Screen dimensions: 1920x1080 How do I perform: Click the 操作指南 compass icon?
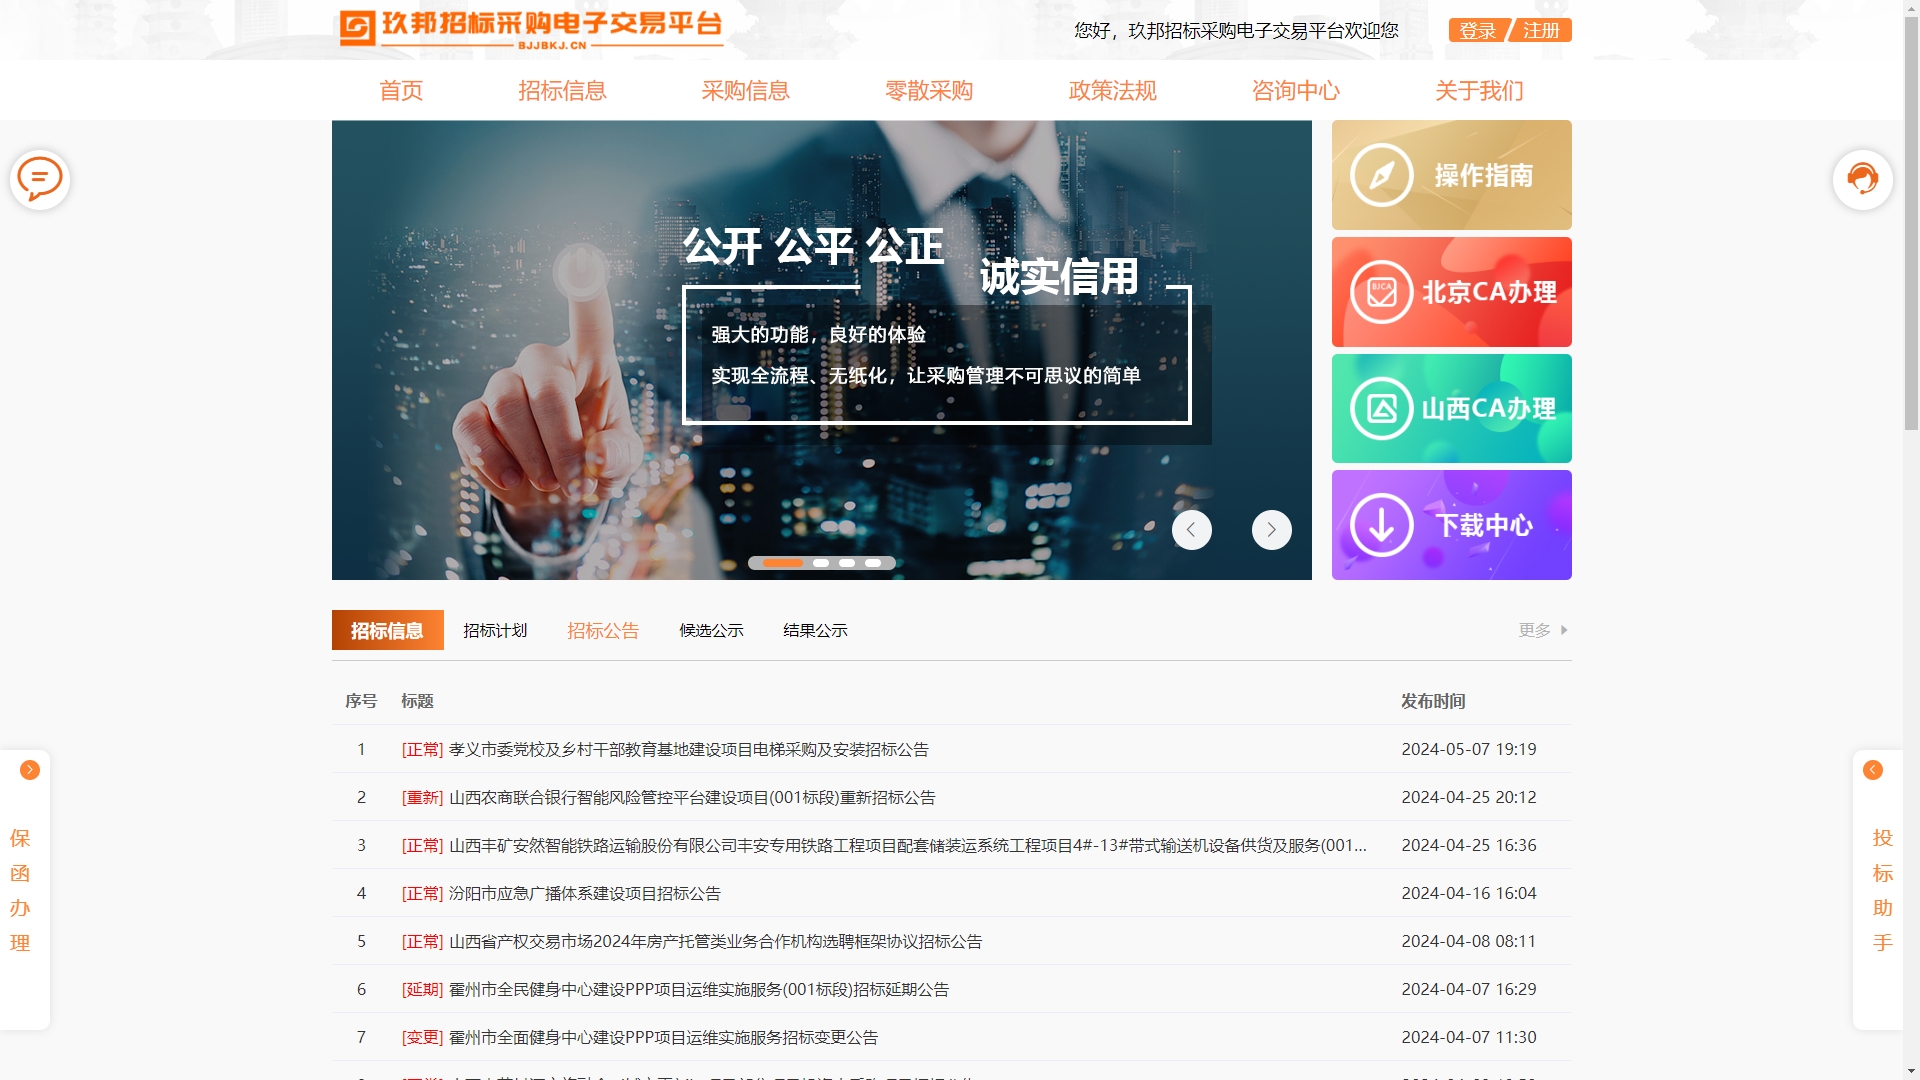(x=1381, y=176)
